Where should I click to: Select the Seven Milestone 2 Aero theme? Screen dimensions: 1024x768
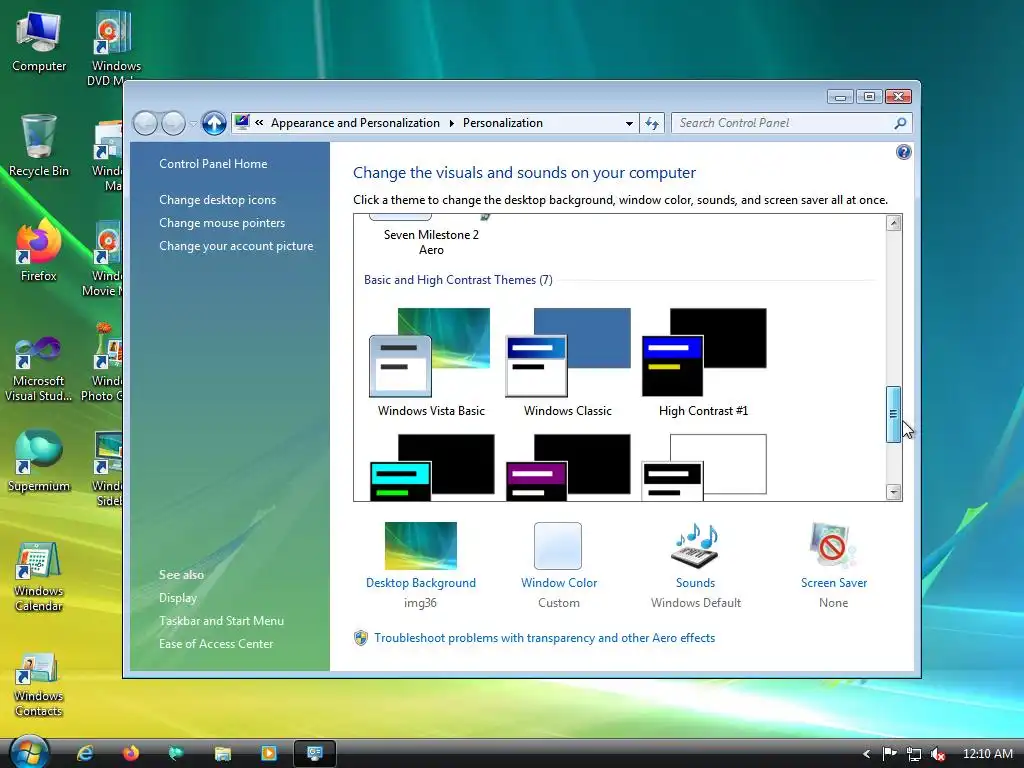coord(431,236)
